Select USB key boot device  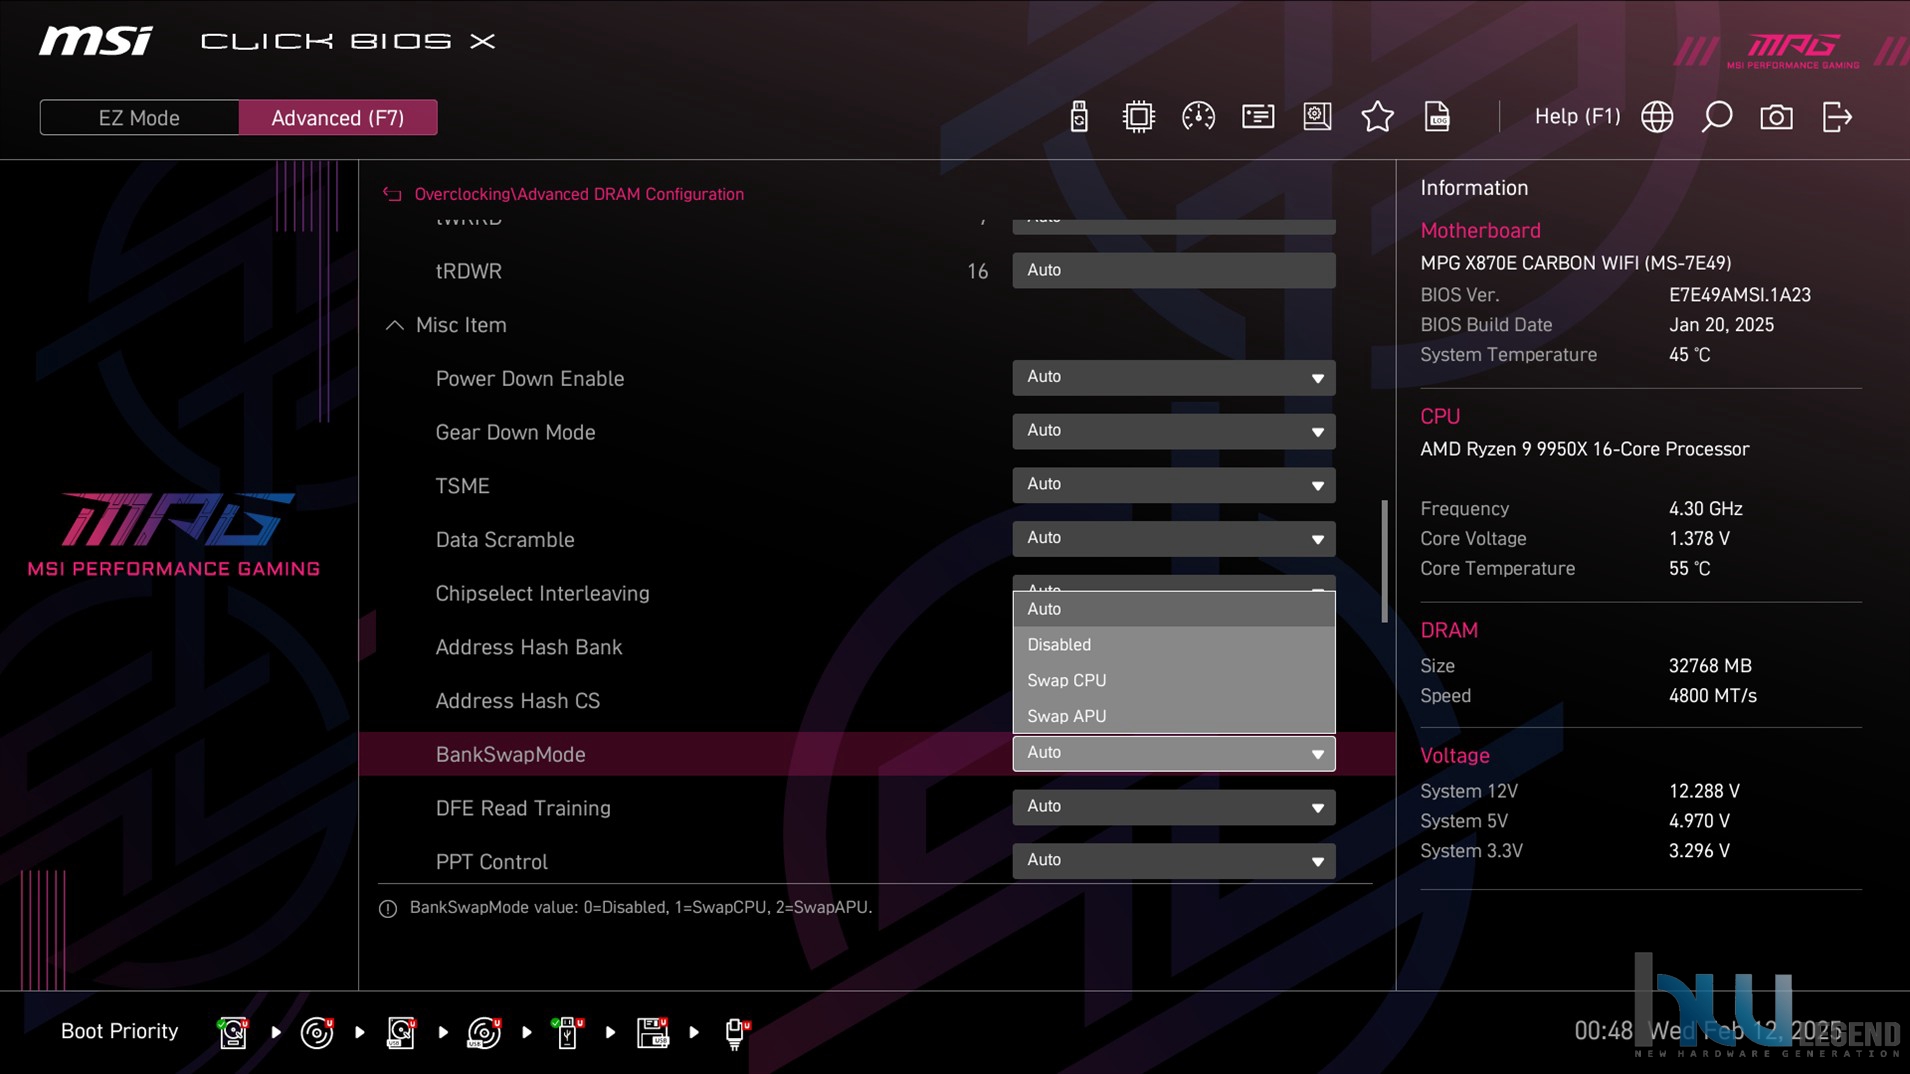pos(568,1032)
